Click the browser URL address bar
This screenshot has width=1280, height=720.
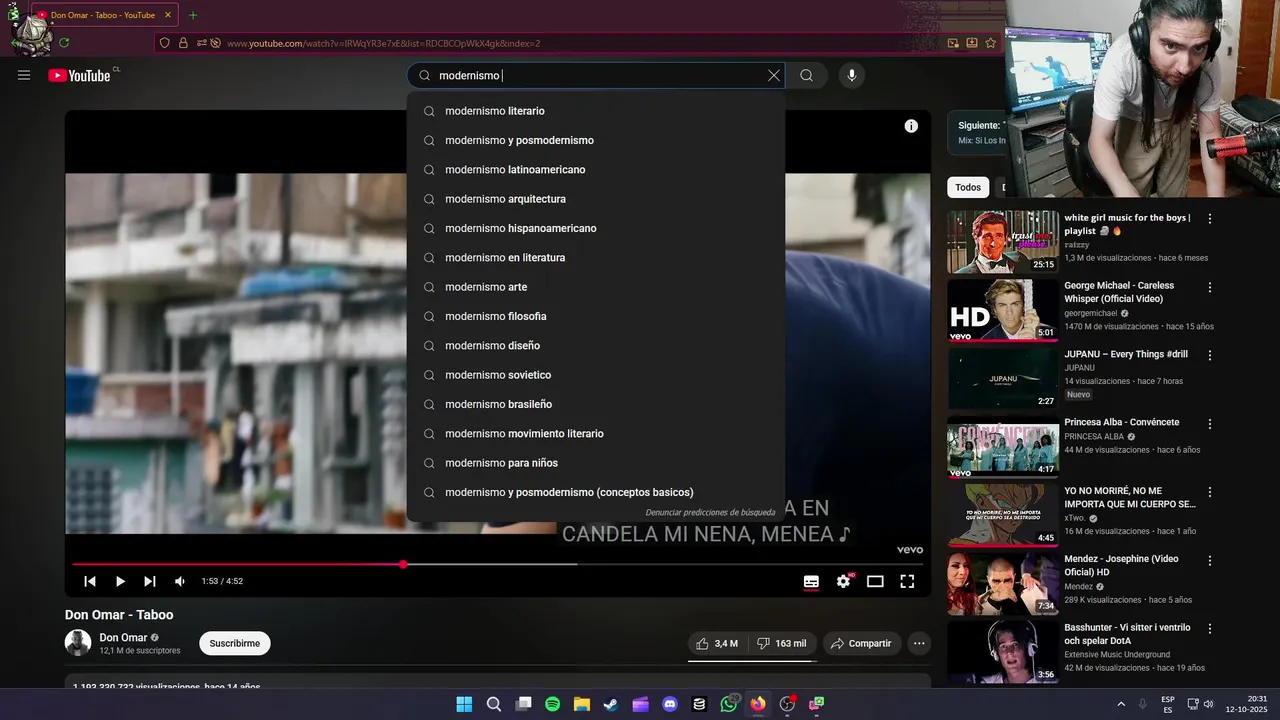coord(580,43)
